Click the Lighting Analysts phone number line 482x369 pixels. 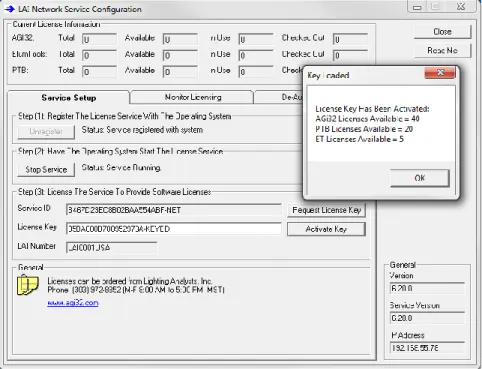(x=136, y=290)
